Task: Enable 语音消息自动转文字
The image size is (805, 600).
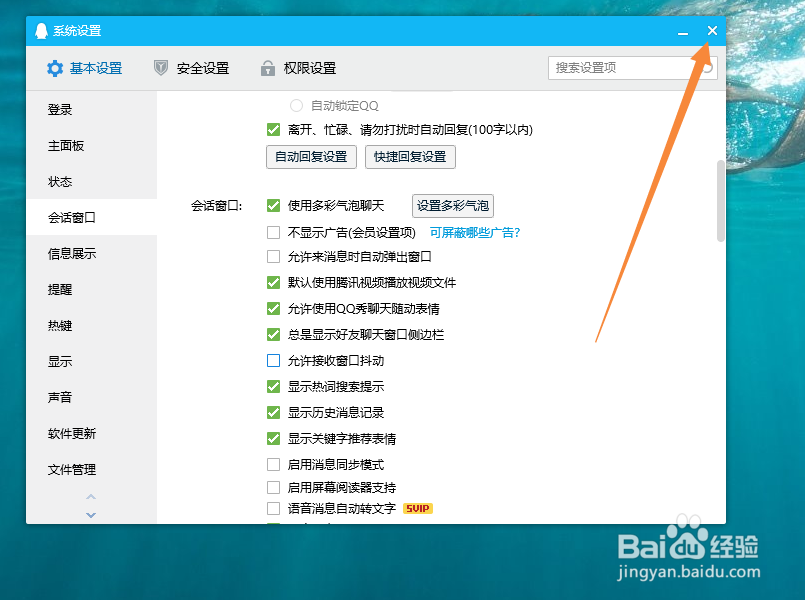Action: [274, 509]
